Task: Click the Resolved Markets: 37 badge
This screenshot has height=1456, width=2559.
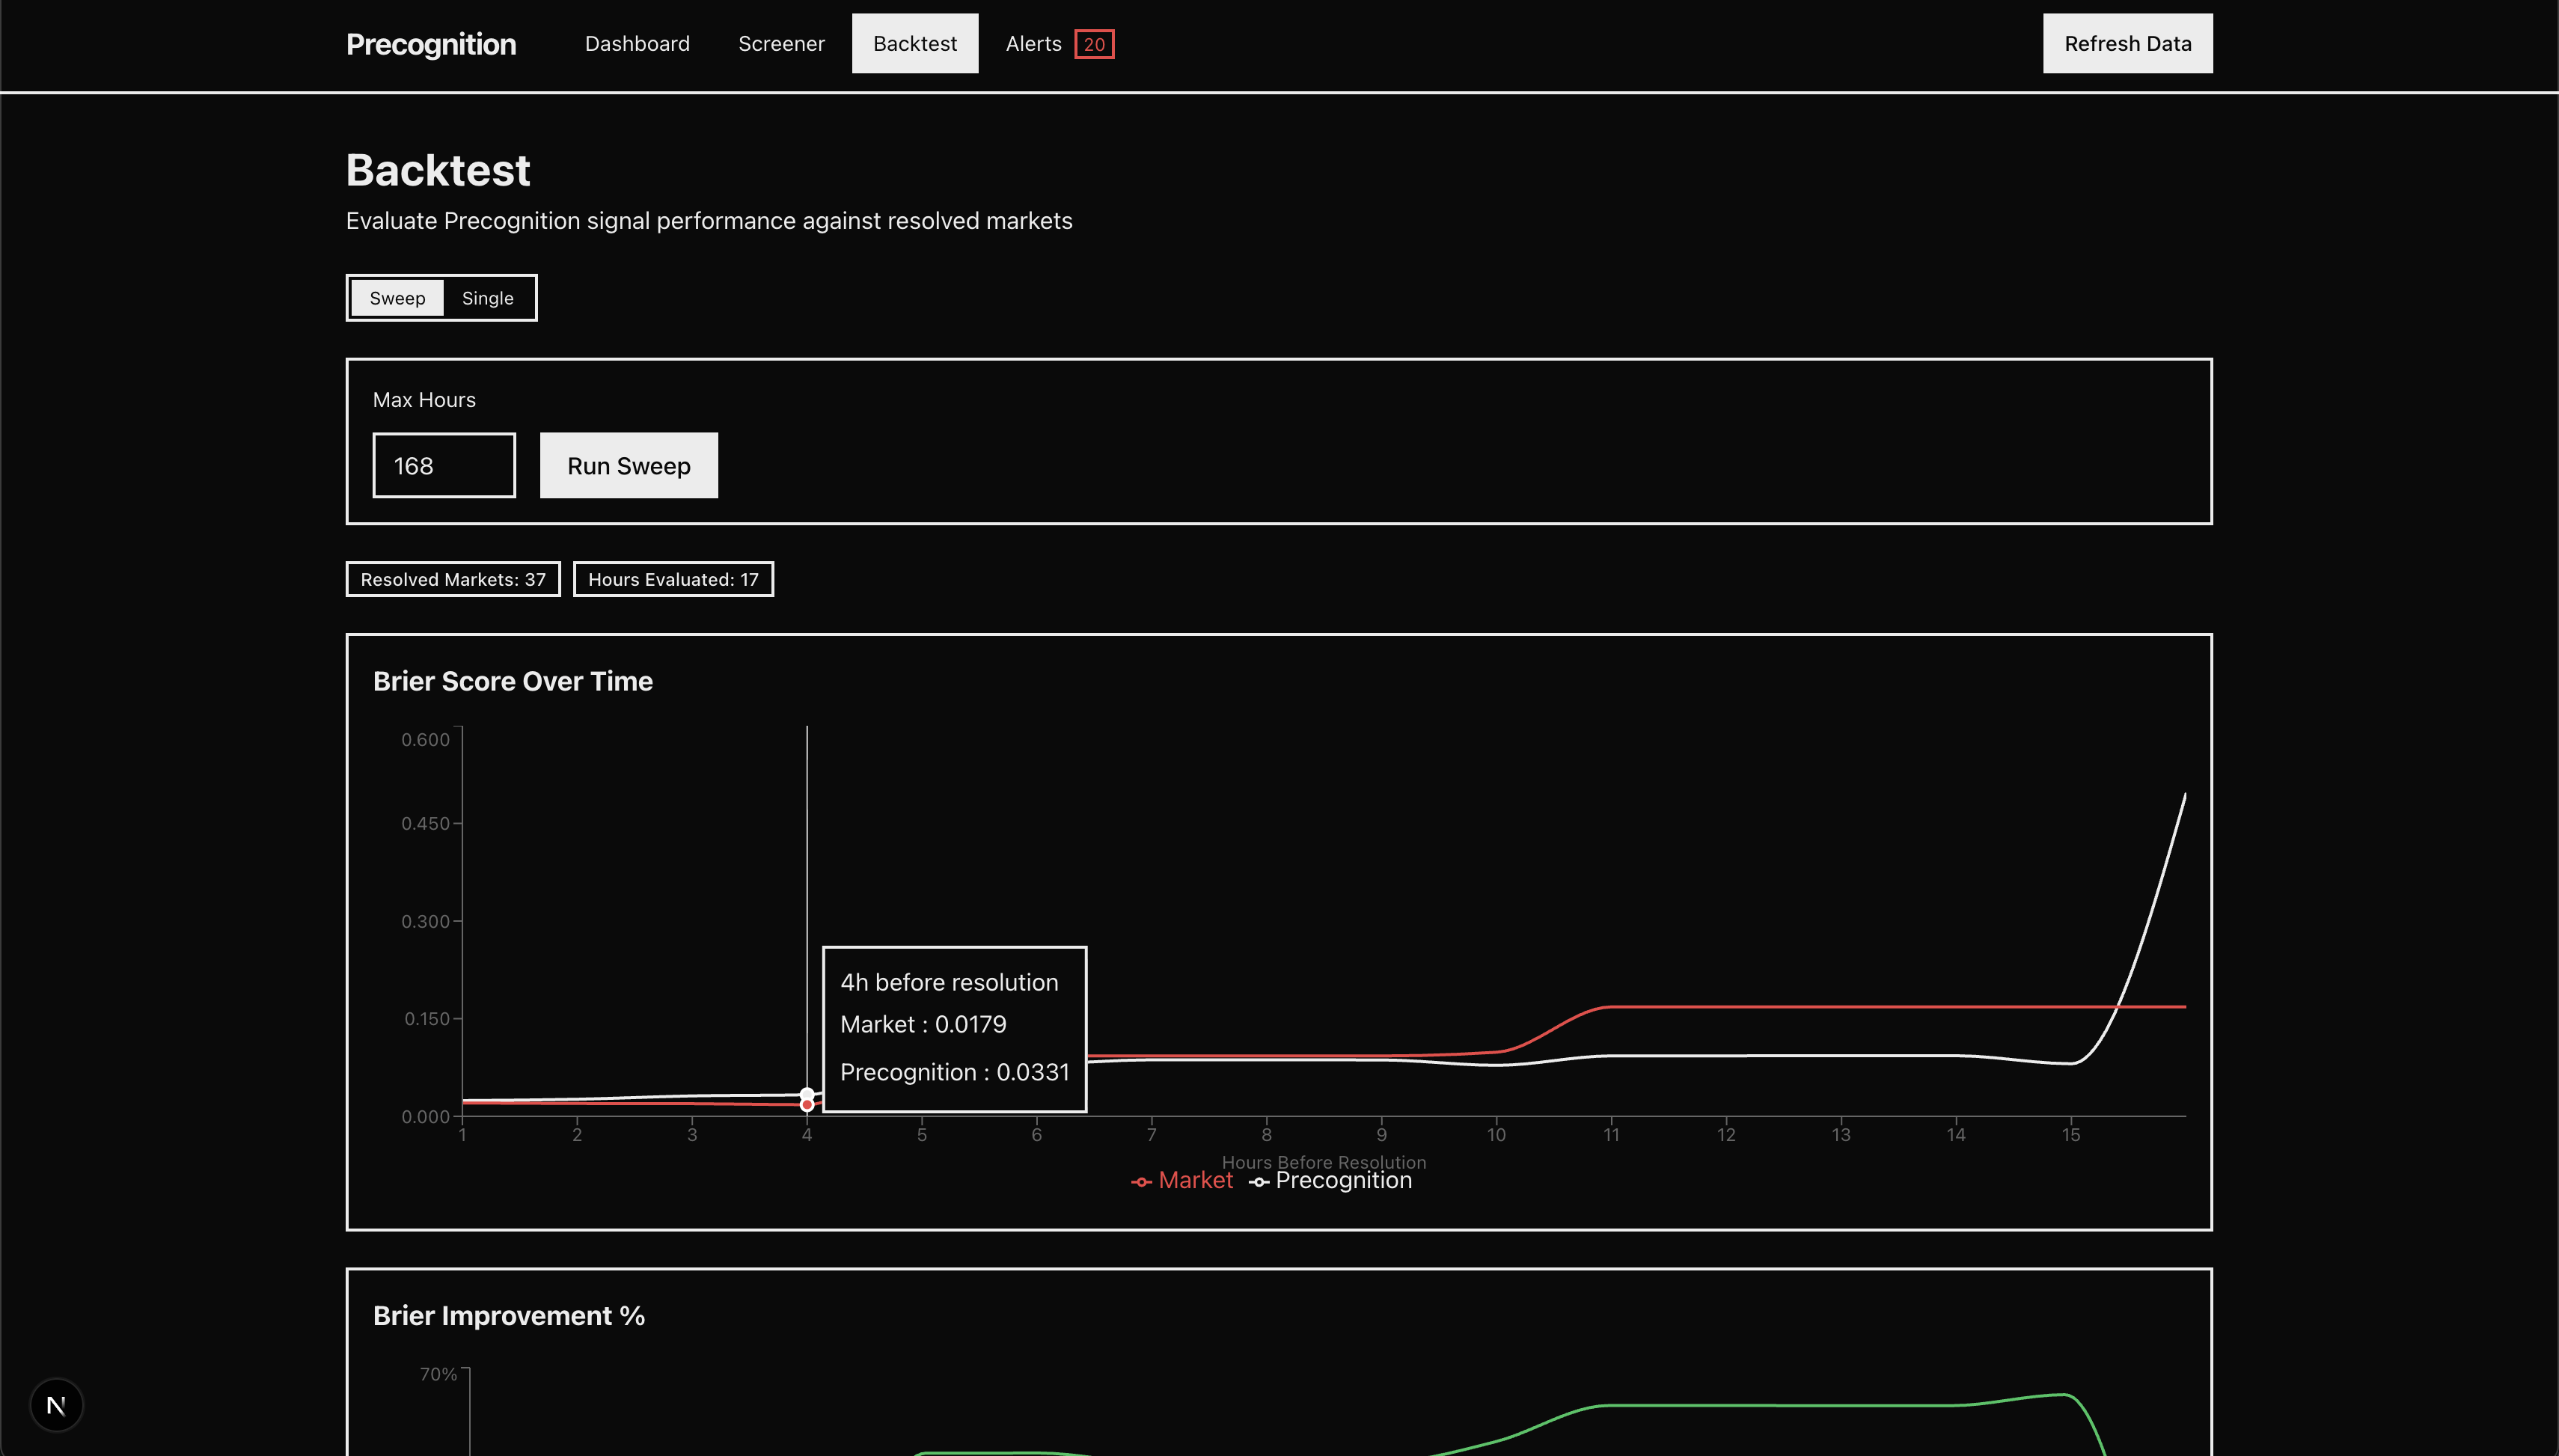Action: 453,579
